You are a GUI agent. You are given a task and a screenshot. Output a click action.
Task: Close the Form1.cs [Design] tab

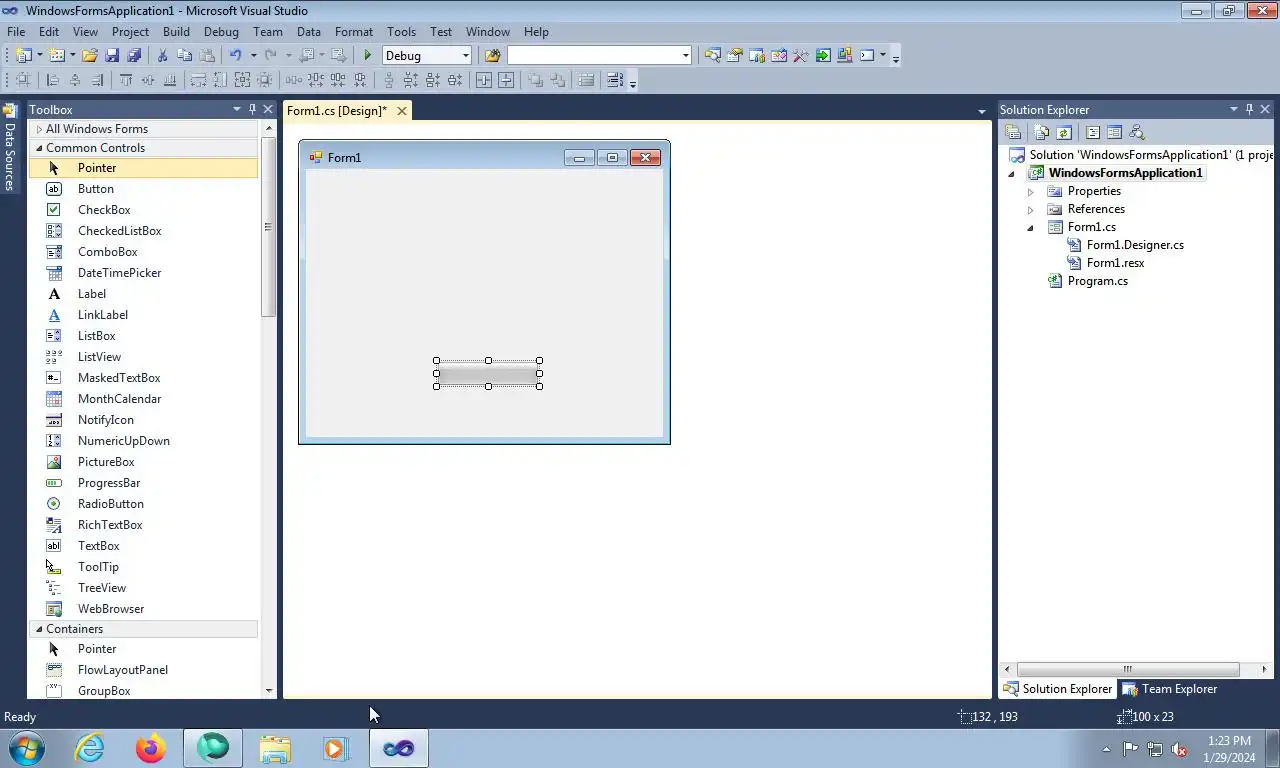[x=402, y=111]
